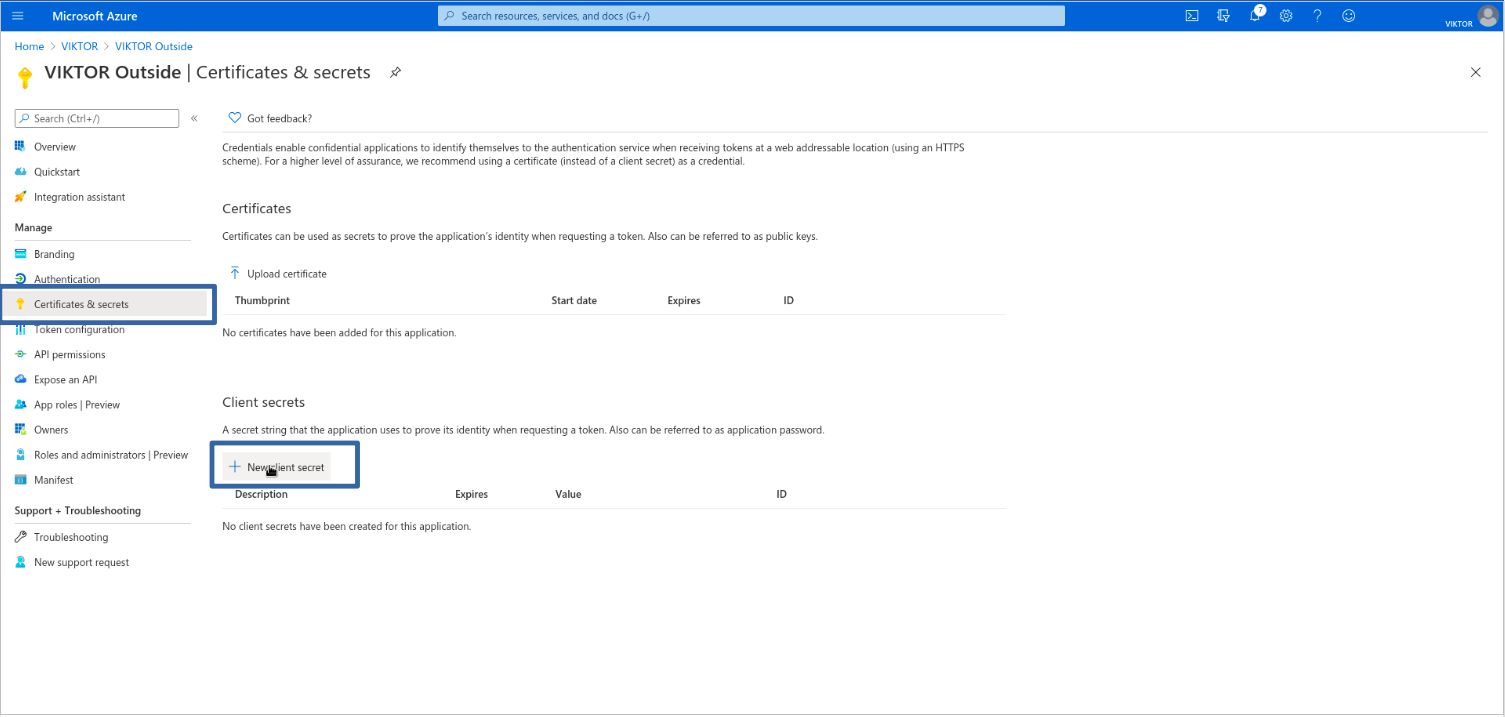Image resolution: width=1505 pixels, height=717 pixels.
Task: Close the Certificates & secrets blade
Action: [1475, 72]
